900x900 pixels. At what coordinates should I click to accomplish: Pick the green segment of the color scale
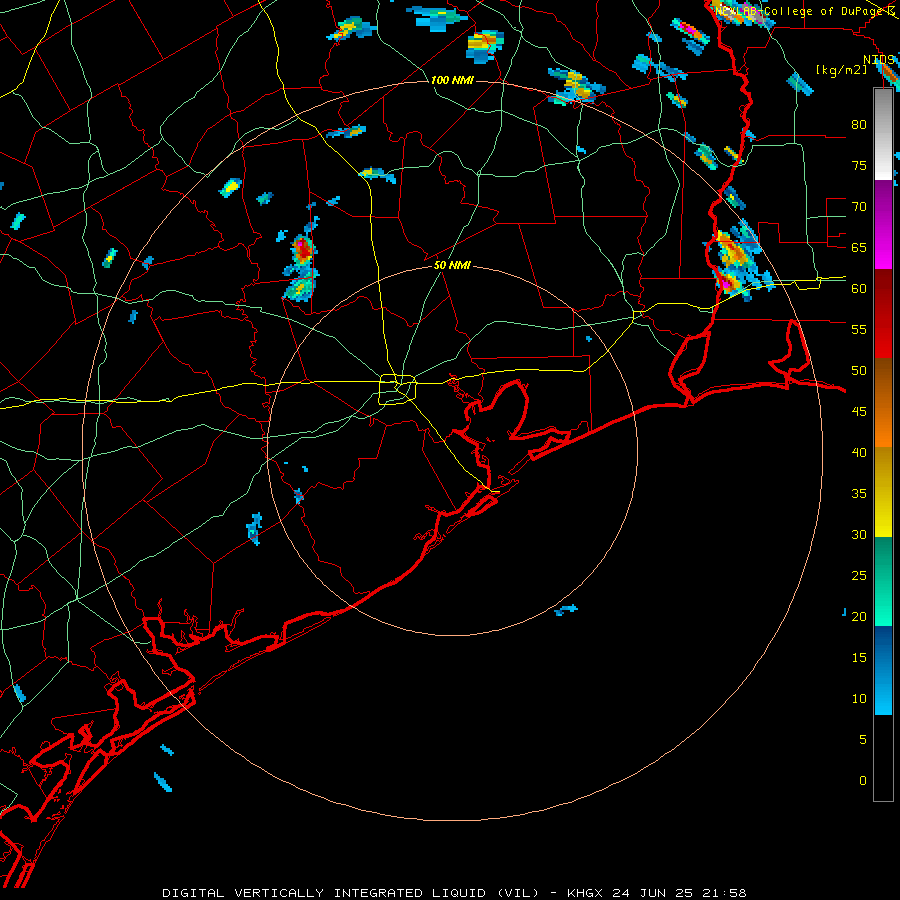point(883,581)
